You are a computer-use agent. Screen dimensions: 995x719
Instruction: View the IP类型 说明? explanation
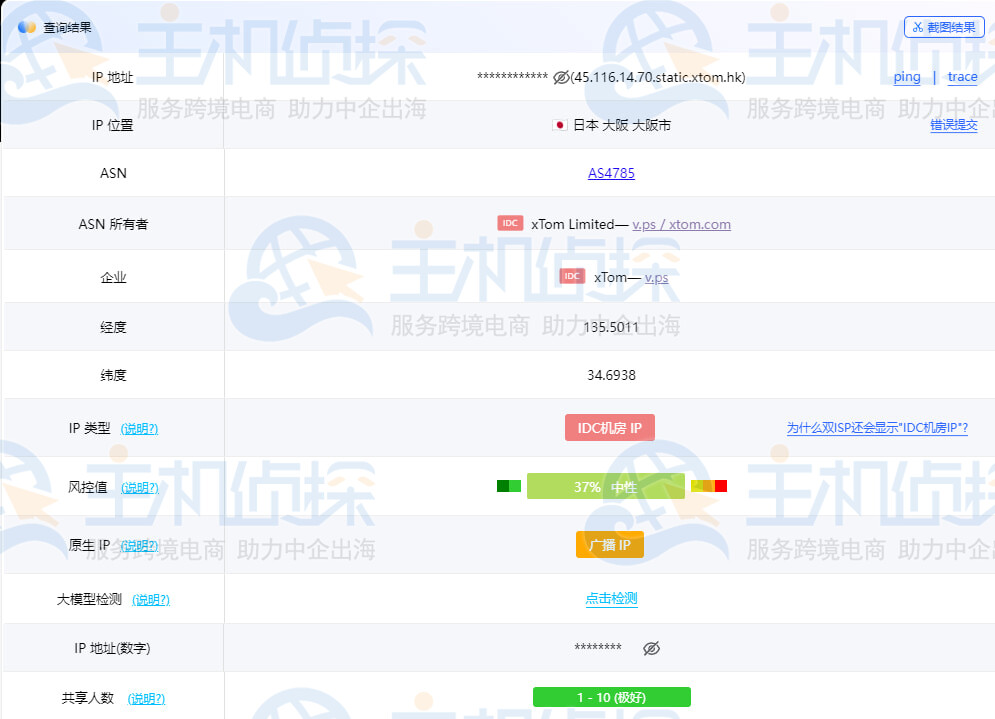tap(139, 428)
